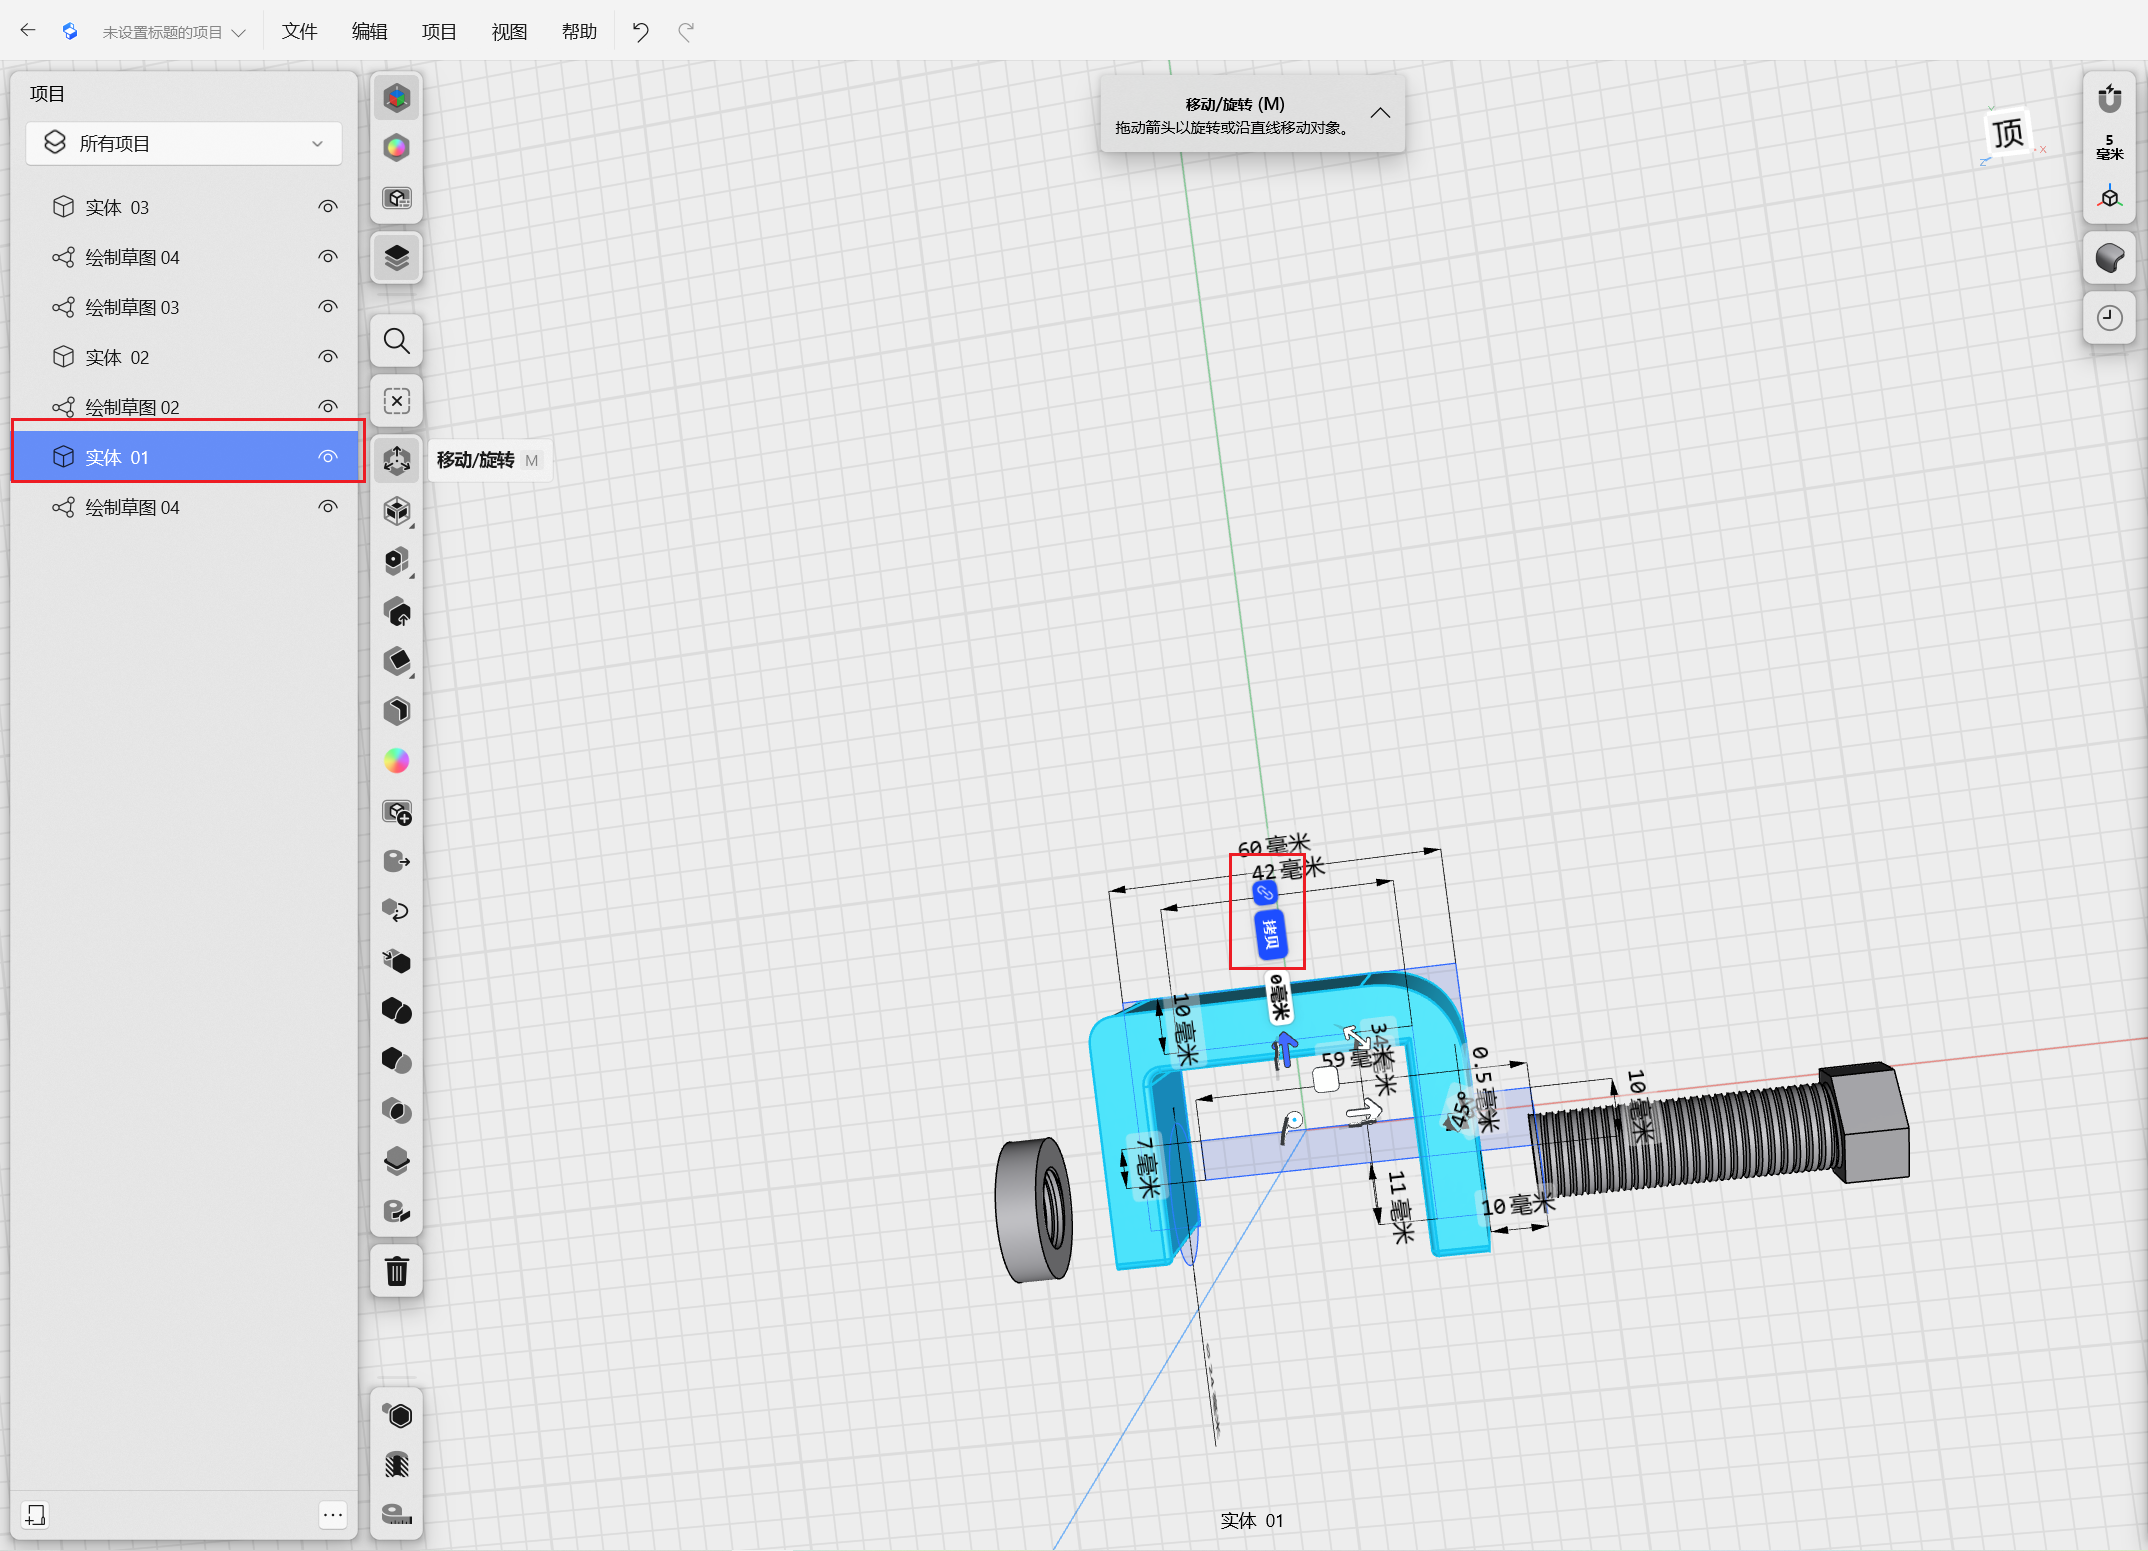
Task: Click the blue 拷贝 copy button
Action: point(1270,935)
